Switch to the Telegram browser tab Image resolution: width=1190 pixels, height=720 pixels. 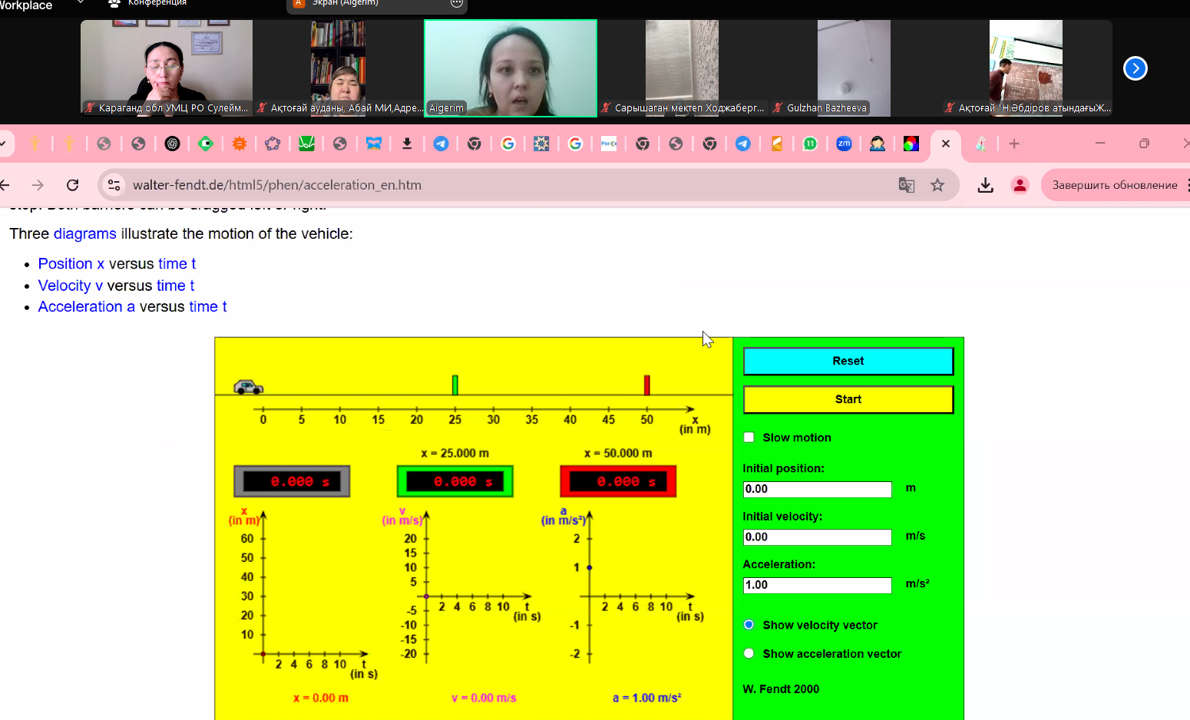pyautogui.click(x=441, y=144)
